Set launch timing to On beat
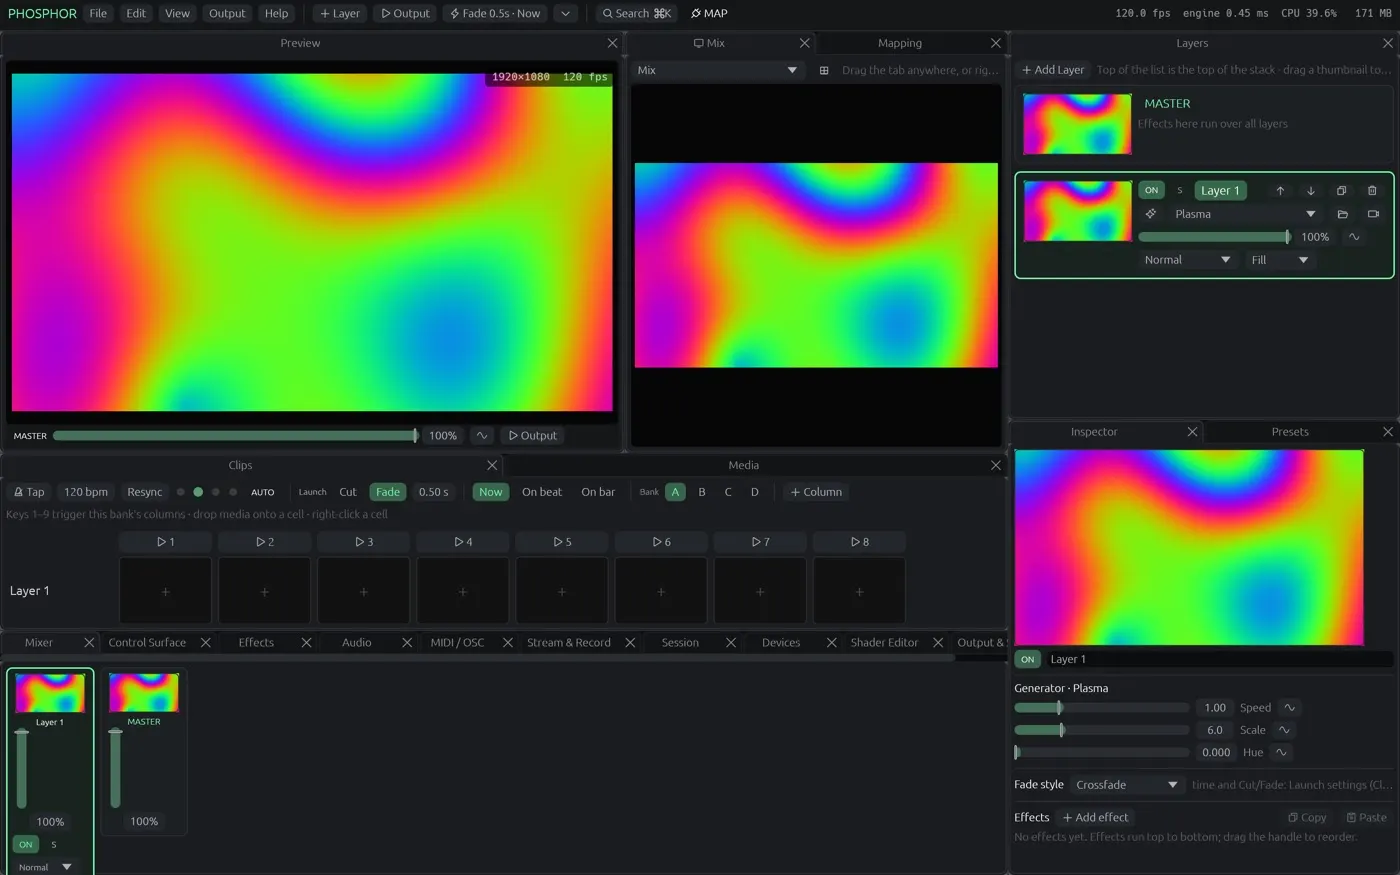The width and height of the screenshot is (1400, 875). coord(542,492)
